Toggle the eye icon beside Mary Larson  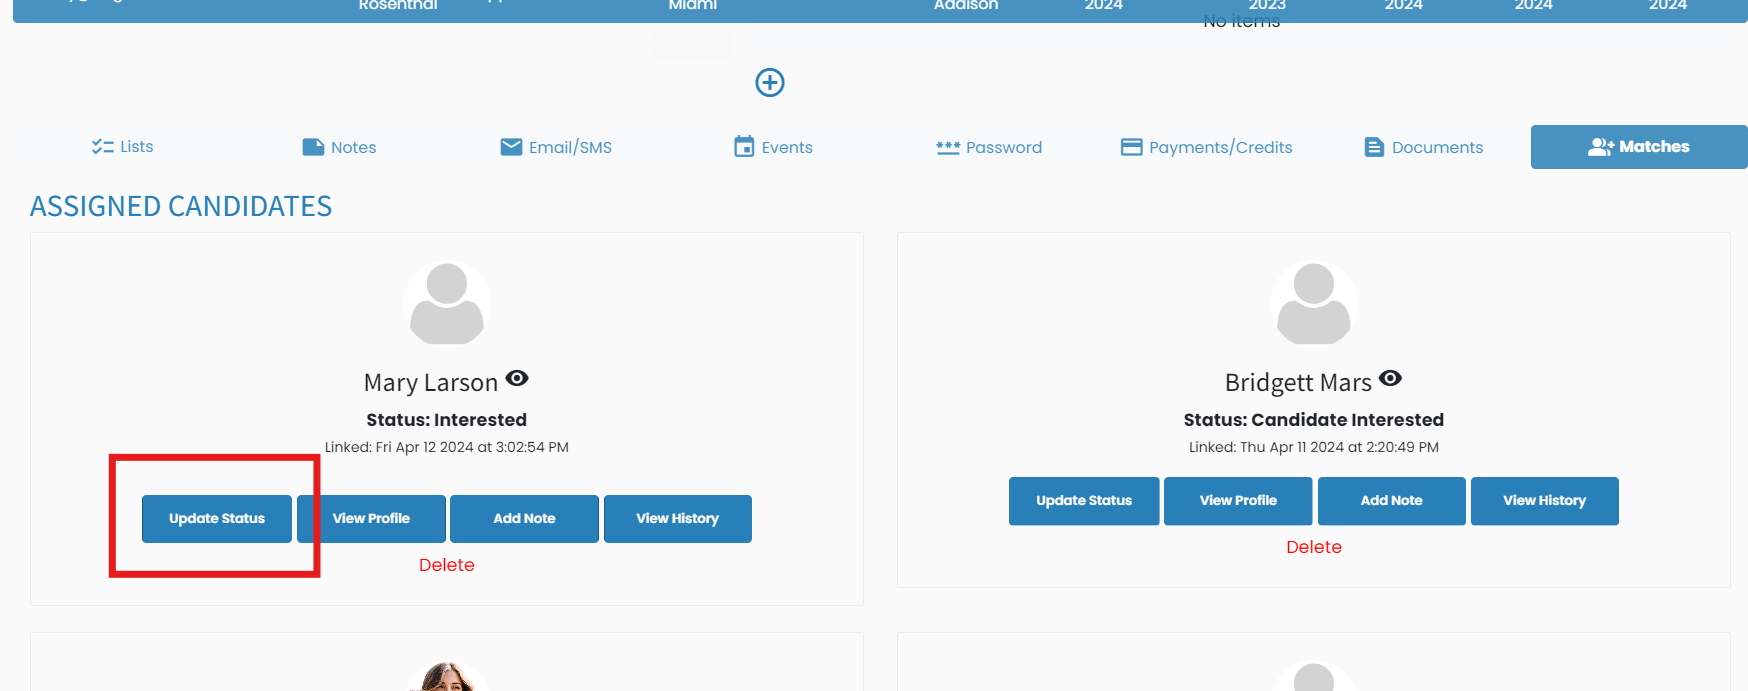click(517, 378)
